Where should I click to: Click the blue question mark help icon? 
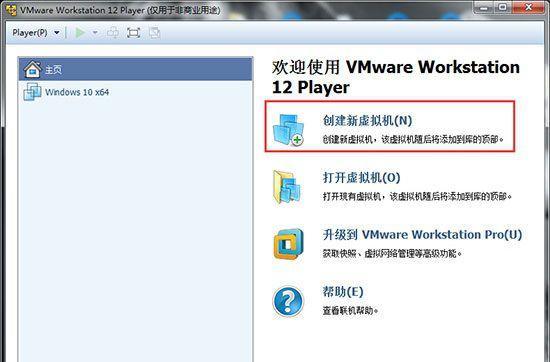(288, 301)
